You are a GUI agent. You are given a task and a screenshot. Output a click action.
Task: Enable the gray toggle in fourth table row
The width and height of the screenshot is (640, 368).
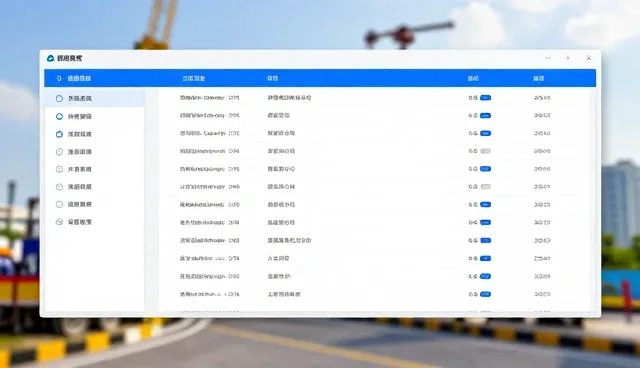click(485, 151)
